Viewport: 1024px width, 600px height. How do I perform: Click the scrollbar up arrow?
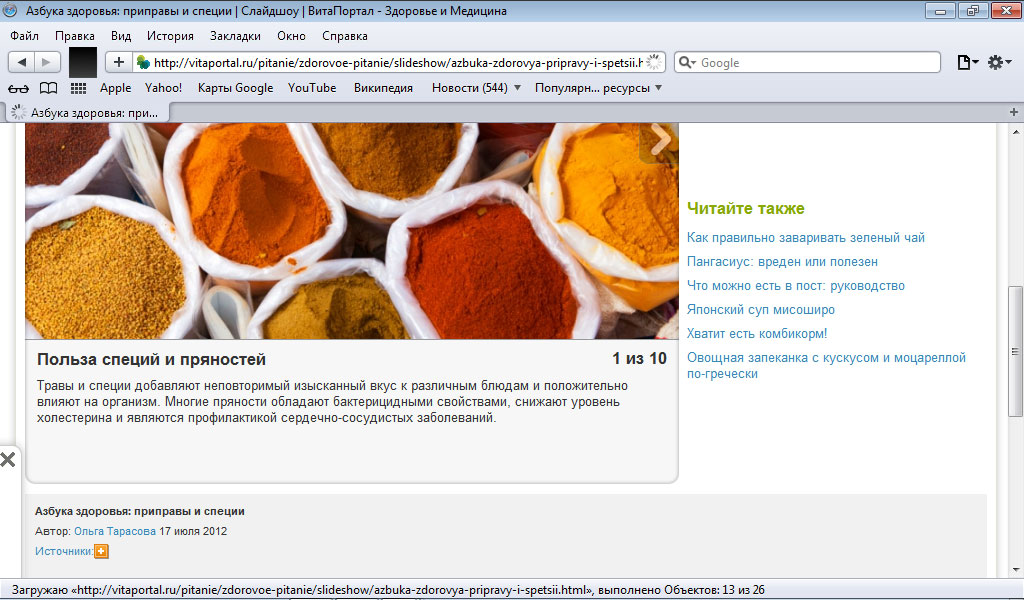(x=1016, y=132)
